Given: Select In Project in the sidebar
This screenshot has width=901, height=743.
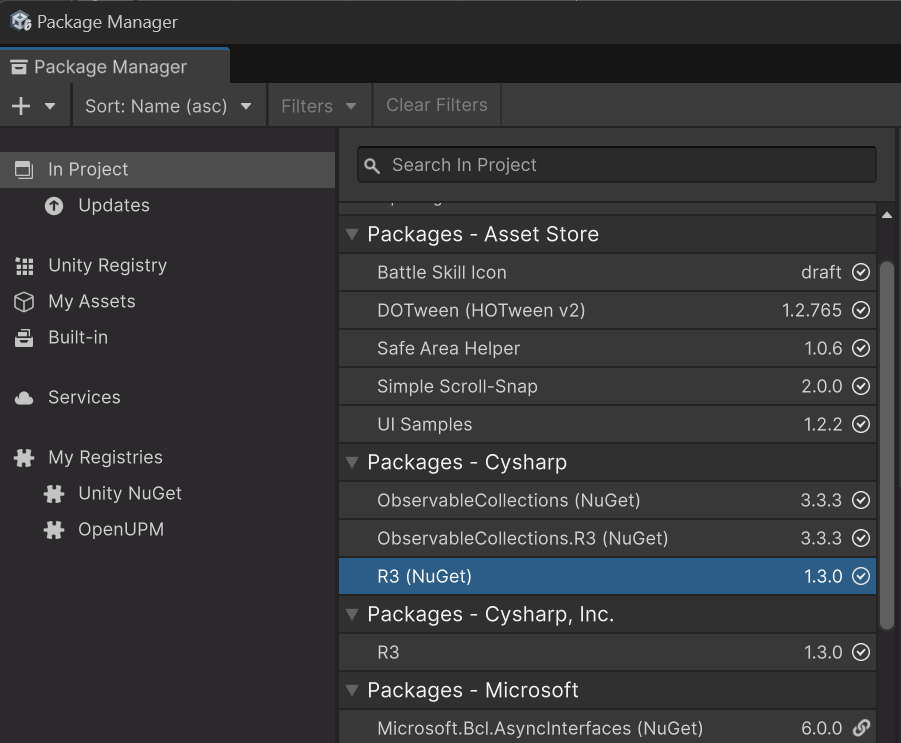Looking at the screenshot, I should click(167, 170).
